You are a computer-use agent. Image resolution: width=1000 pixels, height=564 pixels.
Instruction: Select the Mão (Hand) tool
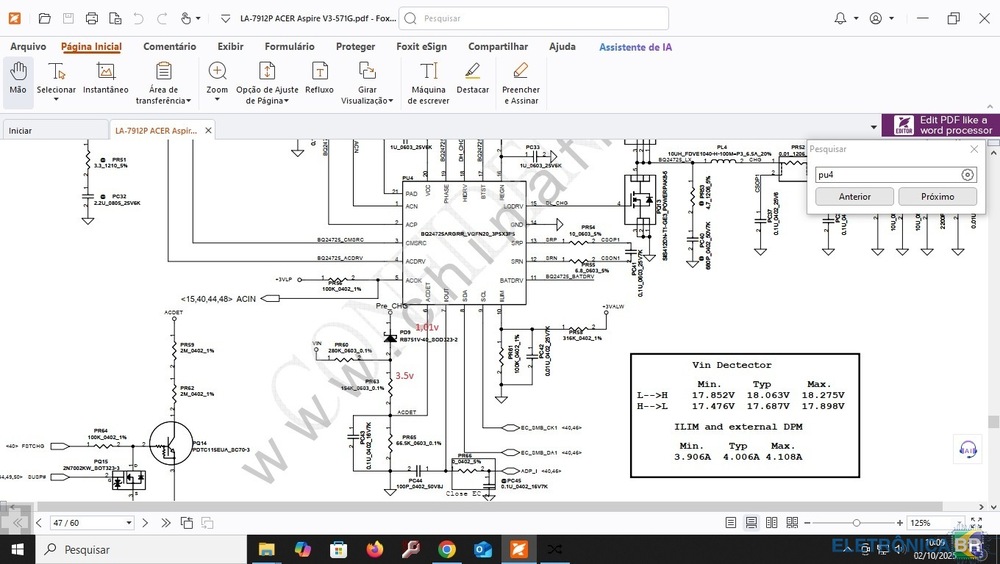pos(18,80)
